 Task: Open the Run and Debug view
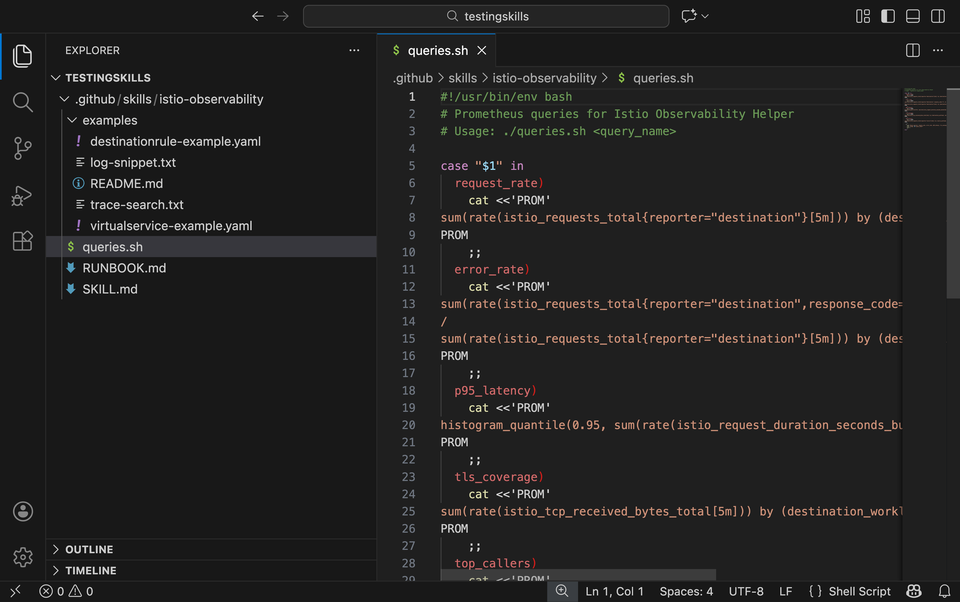tap(22, 195)
